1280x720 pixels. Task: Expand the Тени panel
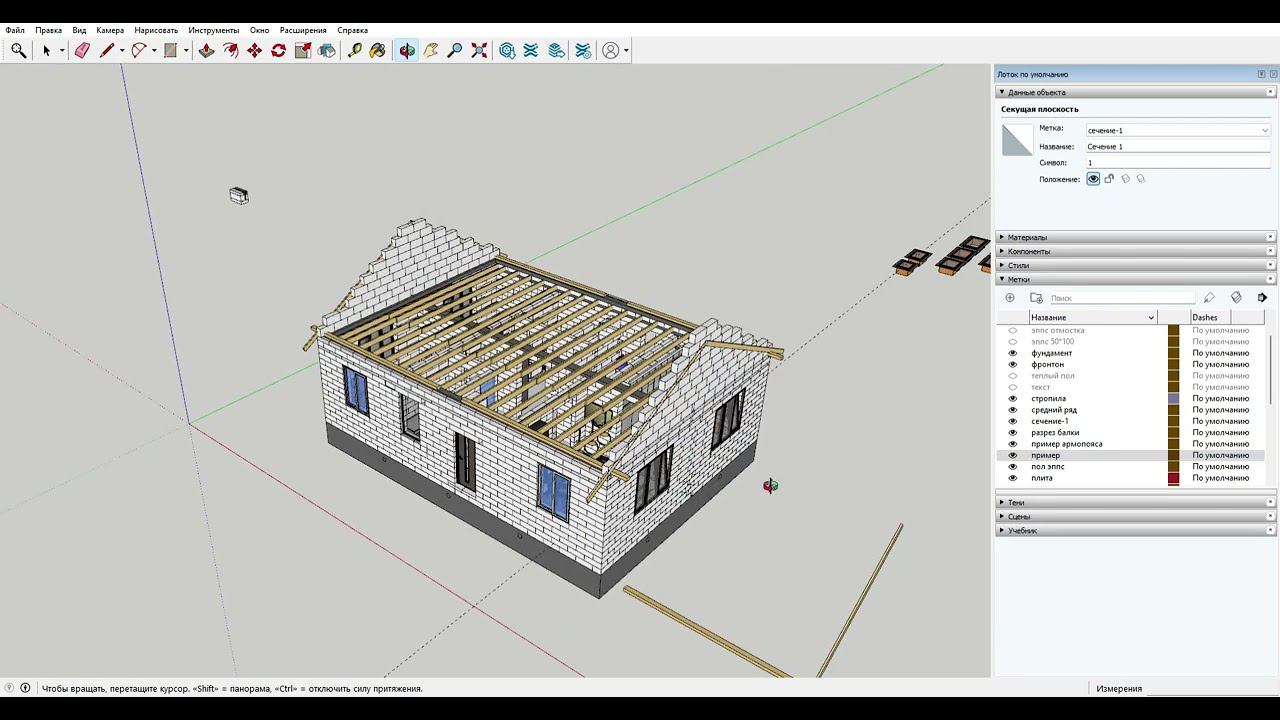[x=1016, y=503]
